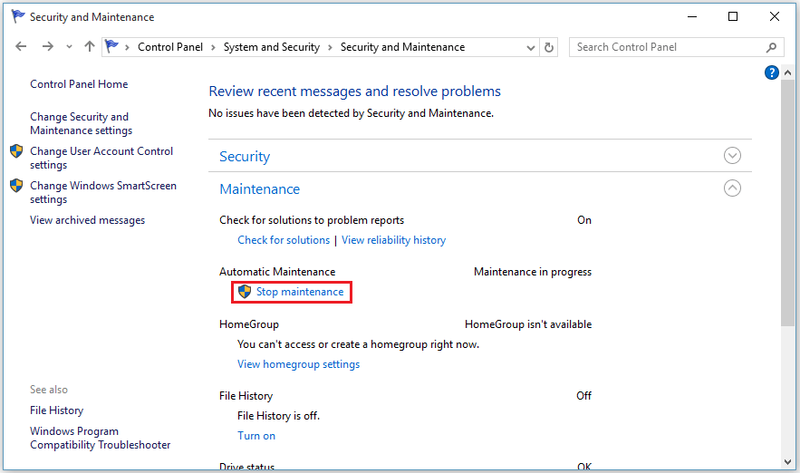Go forward with the Forward arrow

(x=47, y=46)
